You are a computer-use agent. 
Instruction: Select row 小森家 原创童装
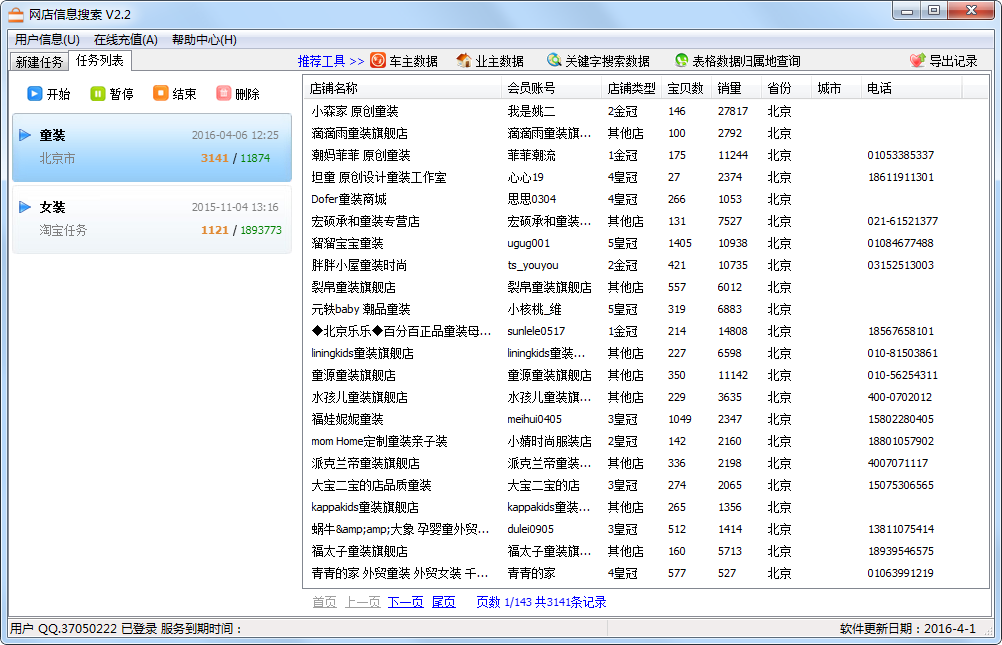[x=355, y=111]
